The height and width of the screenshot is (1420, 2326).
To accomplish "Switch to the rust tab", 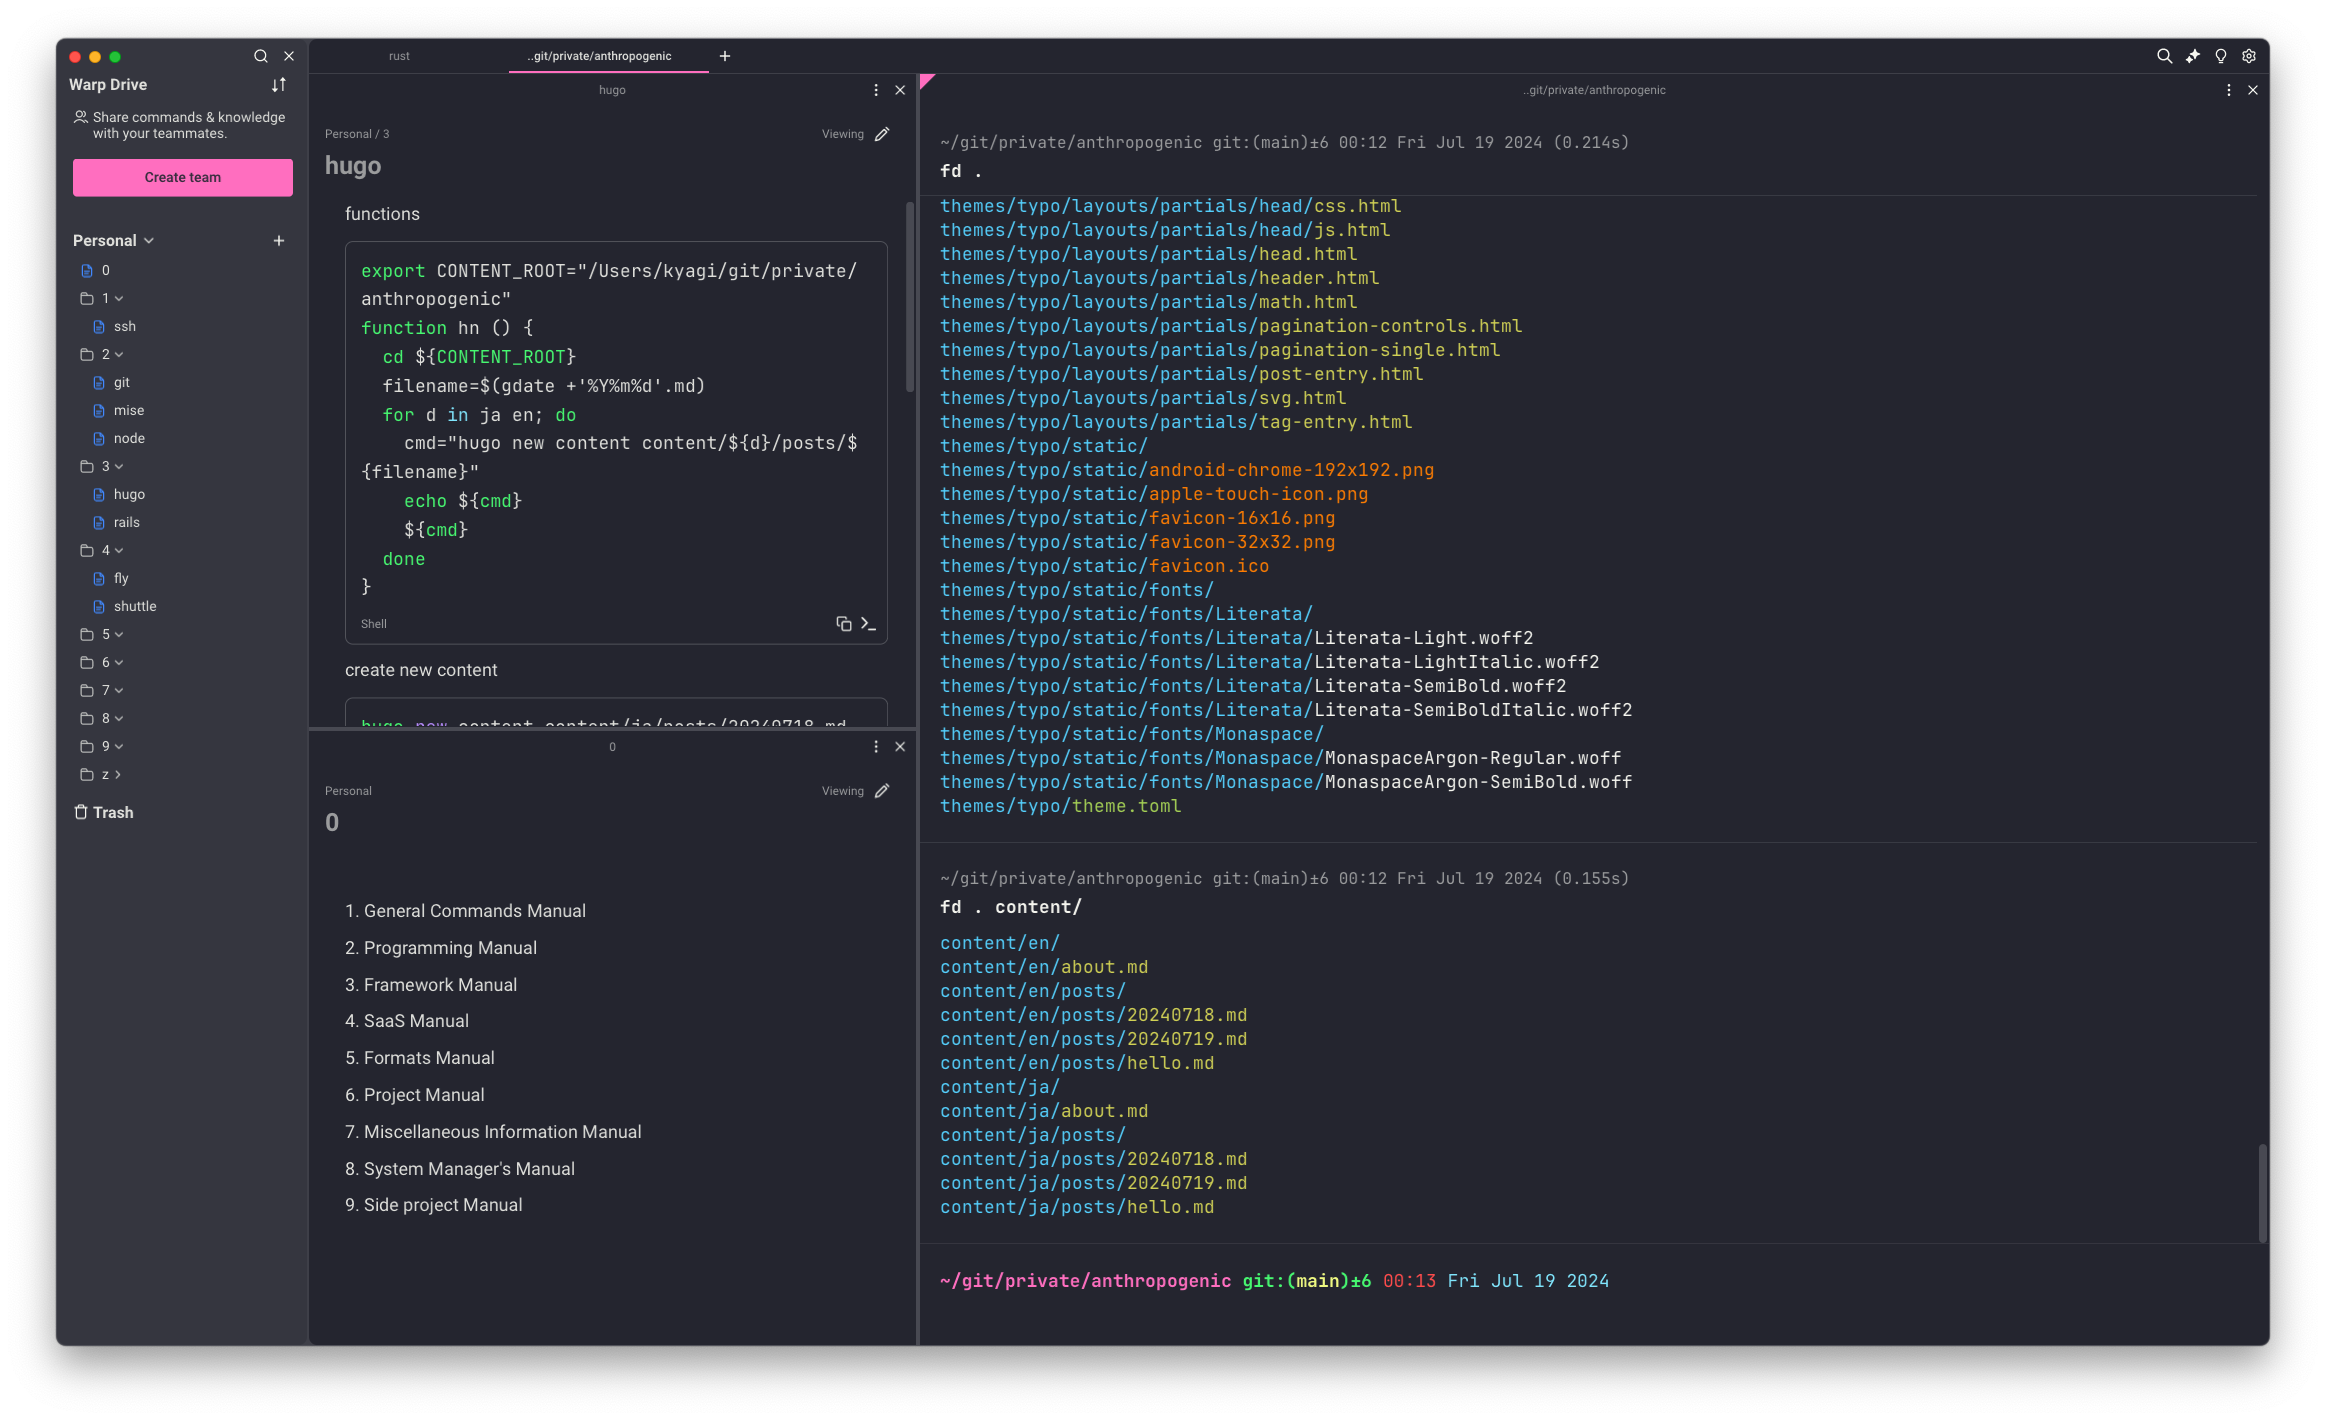I will 399,56.
